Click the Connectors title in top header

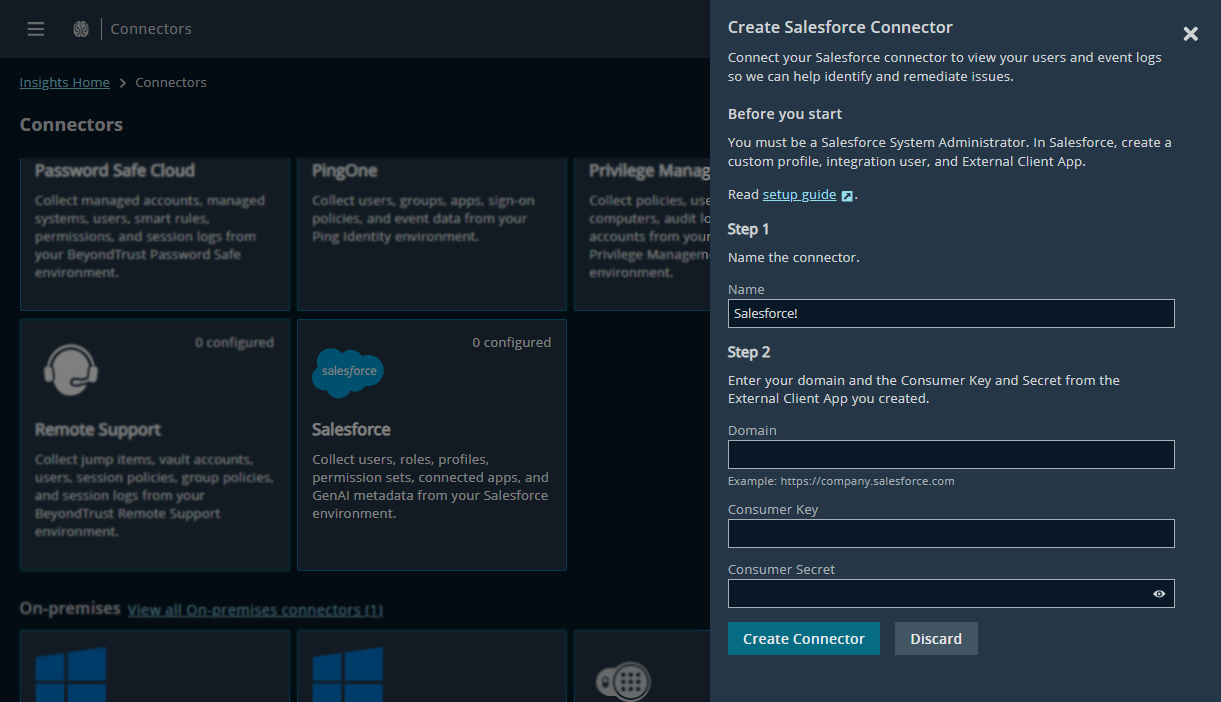pos(151,29)
